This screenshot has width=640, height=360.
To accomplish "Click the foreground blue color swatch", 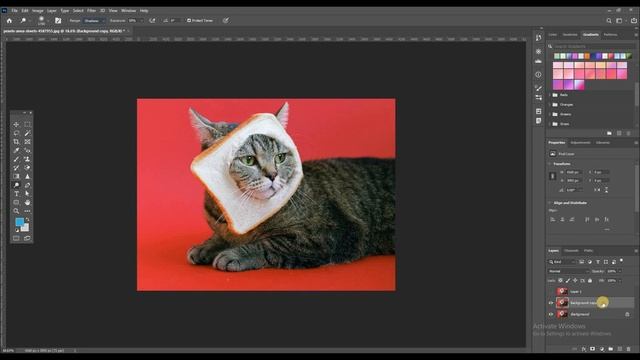I will [x=19, y=222].
